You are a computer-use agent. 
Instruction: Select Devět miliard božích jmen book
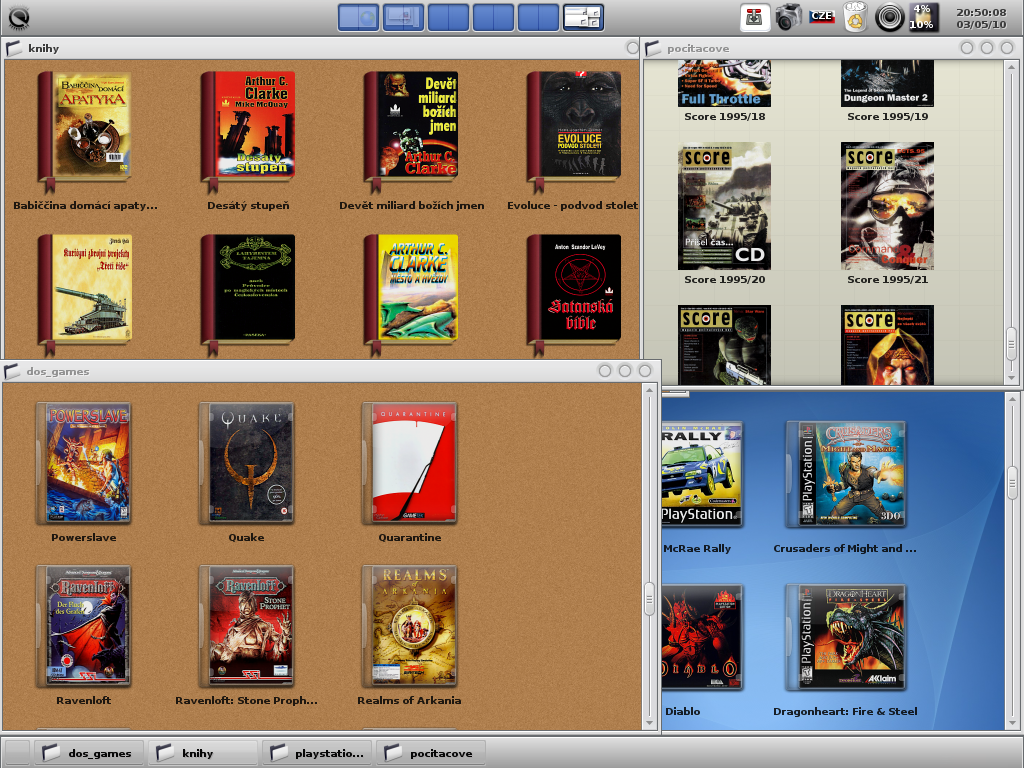(411, 131)
